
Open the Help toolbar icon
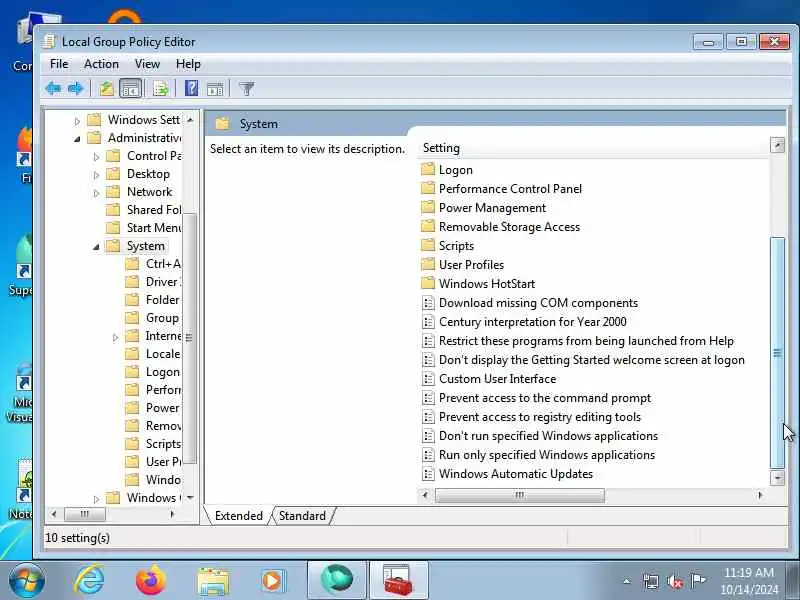(191, 89)
